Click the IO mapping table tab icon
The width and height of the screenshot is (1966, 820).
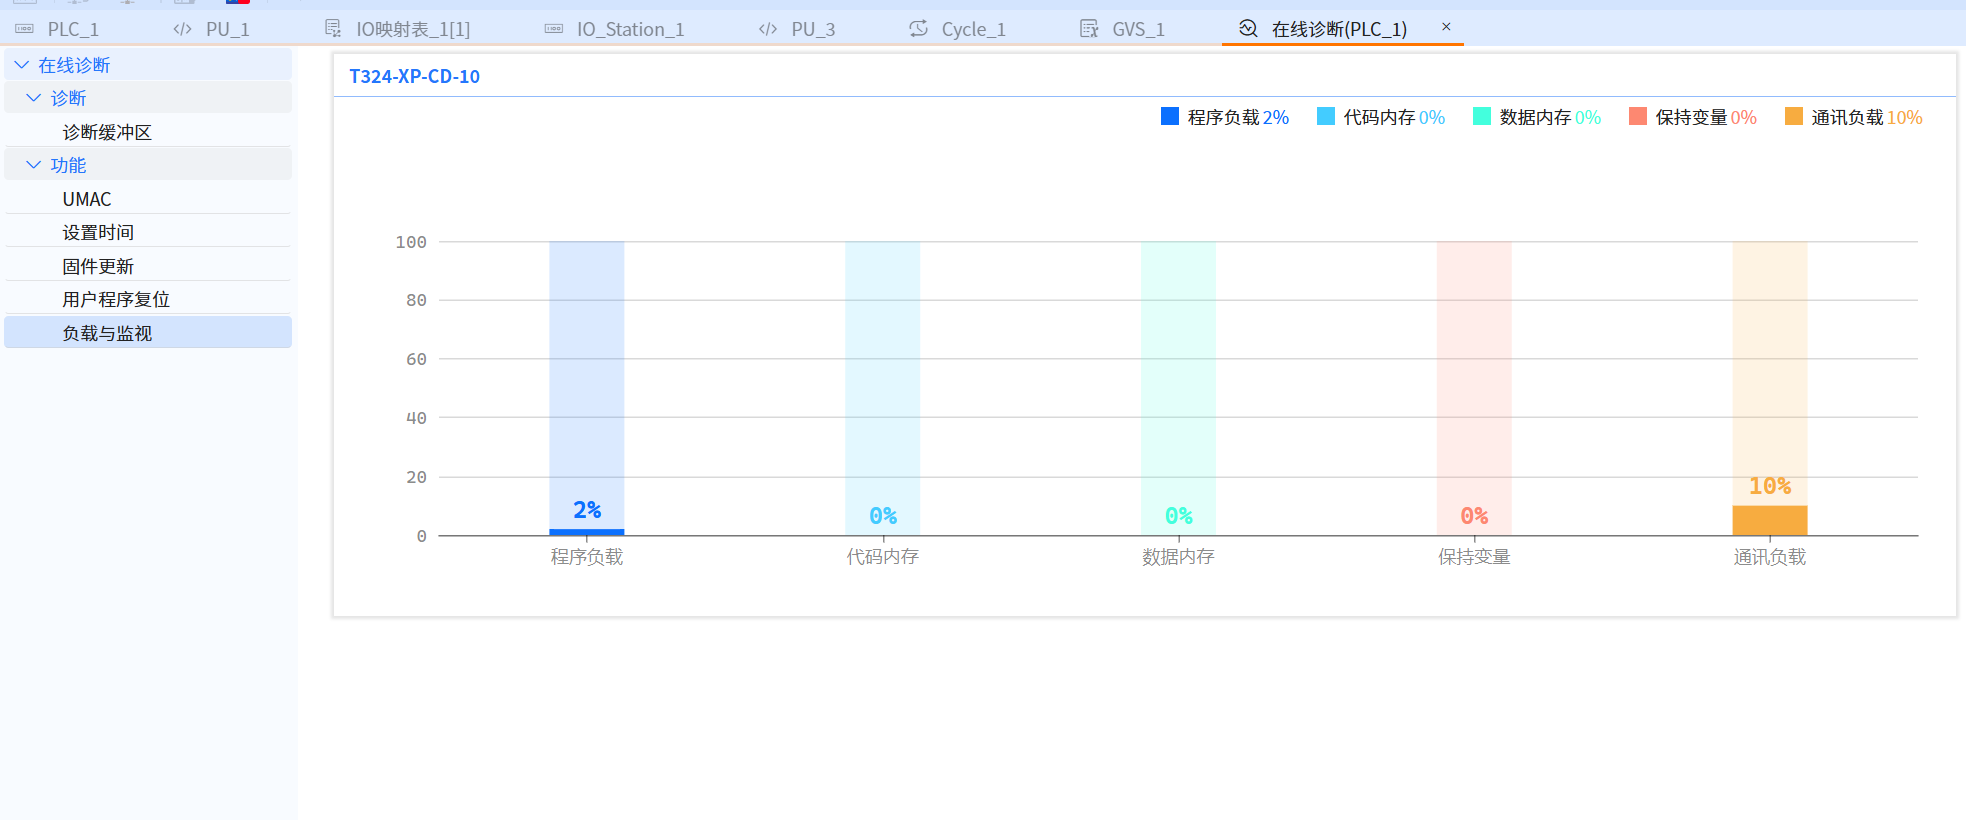[x=333, y=29]
